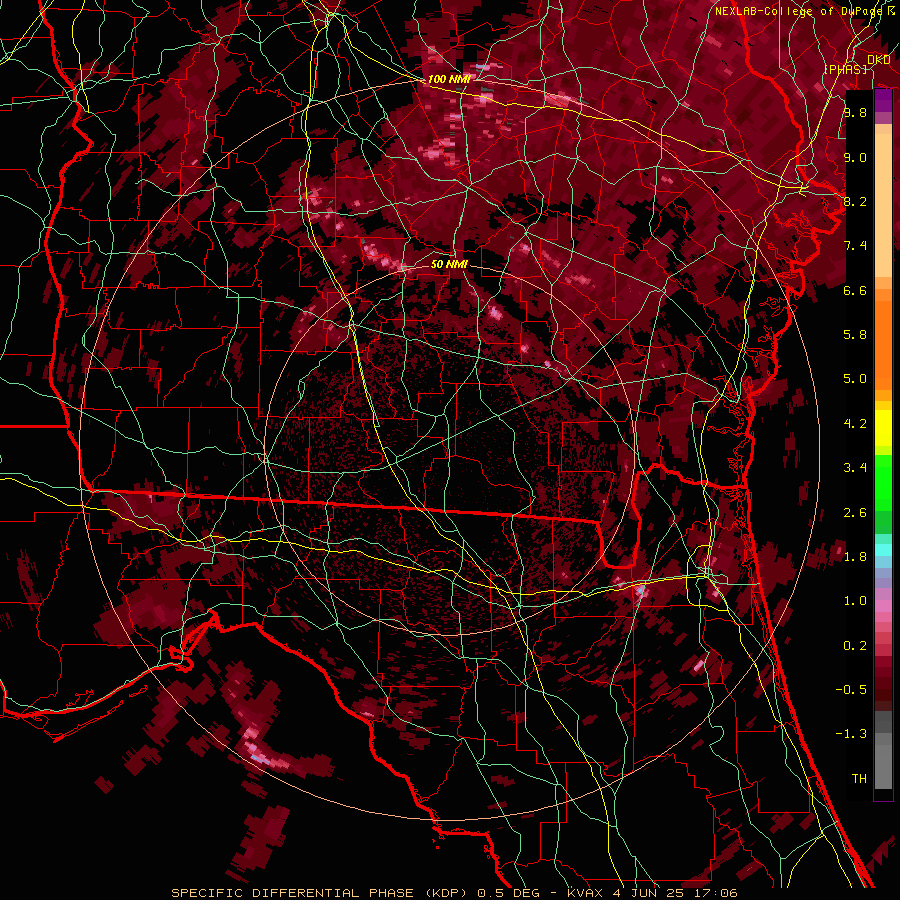Click the 7.4 value on the color scale

click(x=855, y=246)
